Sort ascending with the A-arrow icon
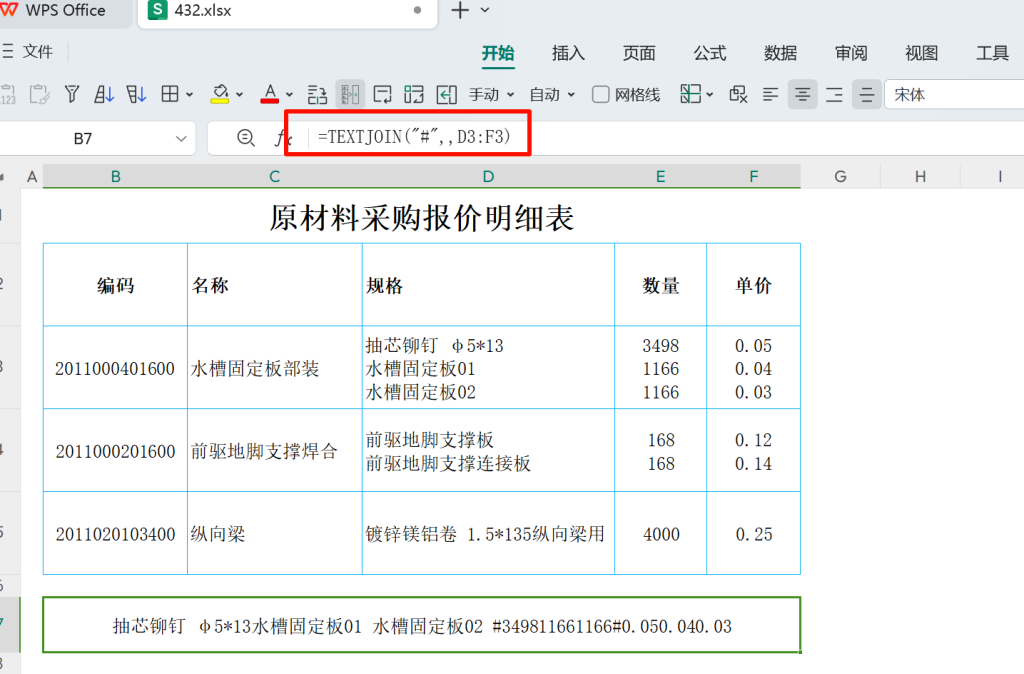Image resolution: width=1024 pixels, height=674 pixels. 104,95
